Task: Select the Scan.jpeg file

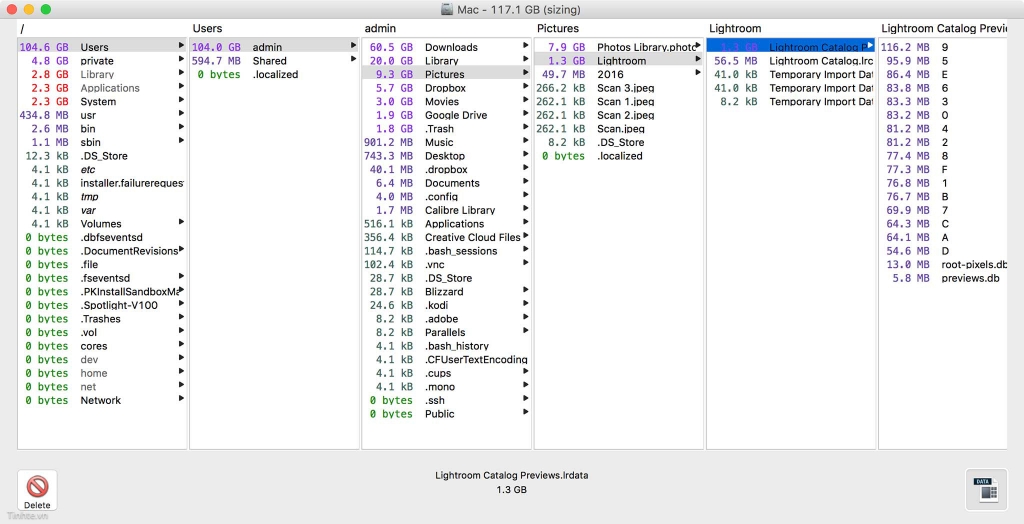Action: click(x=619, y=129)
